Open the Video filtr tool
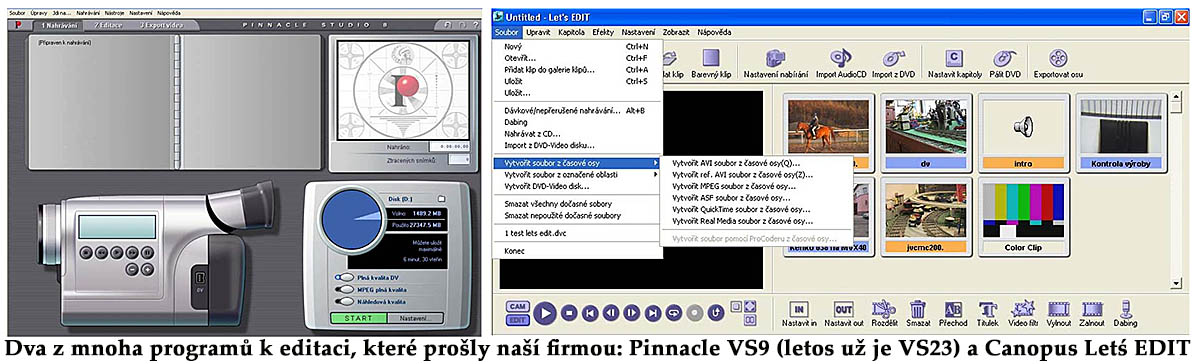1200x364 pixels. click(x=1024, y=313)
